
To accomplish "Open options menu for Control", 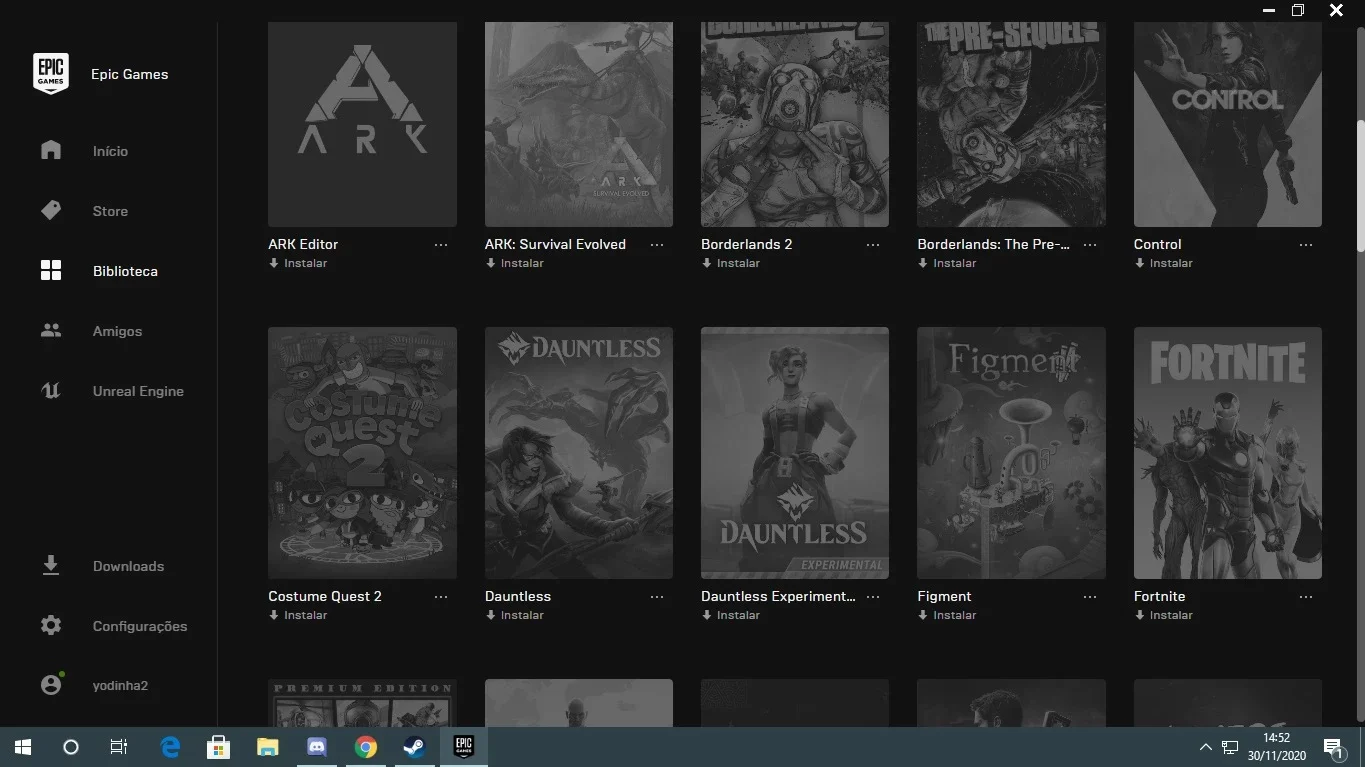I will point(1306,245).
